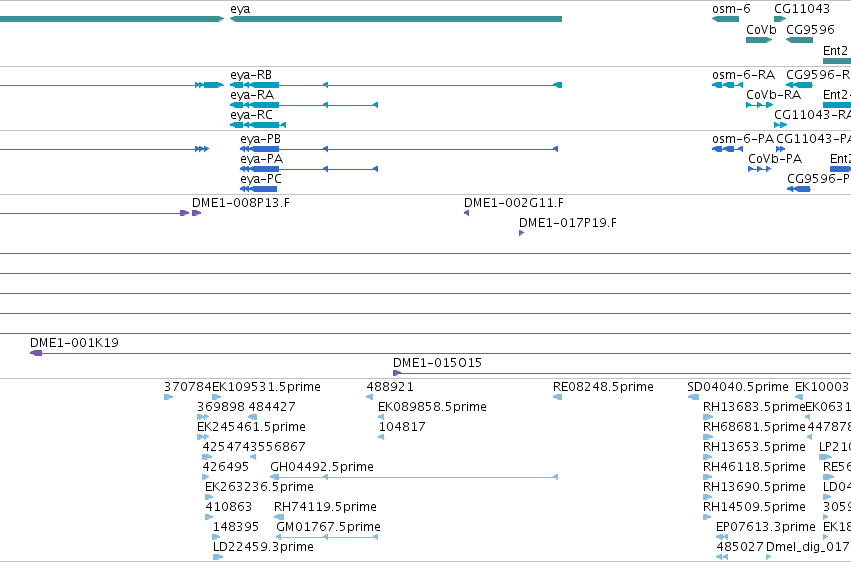This screenshot has height=562, width=851.
Task: Click the RE08248.5prime EST label
Action: click(603, 386)
